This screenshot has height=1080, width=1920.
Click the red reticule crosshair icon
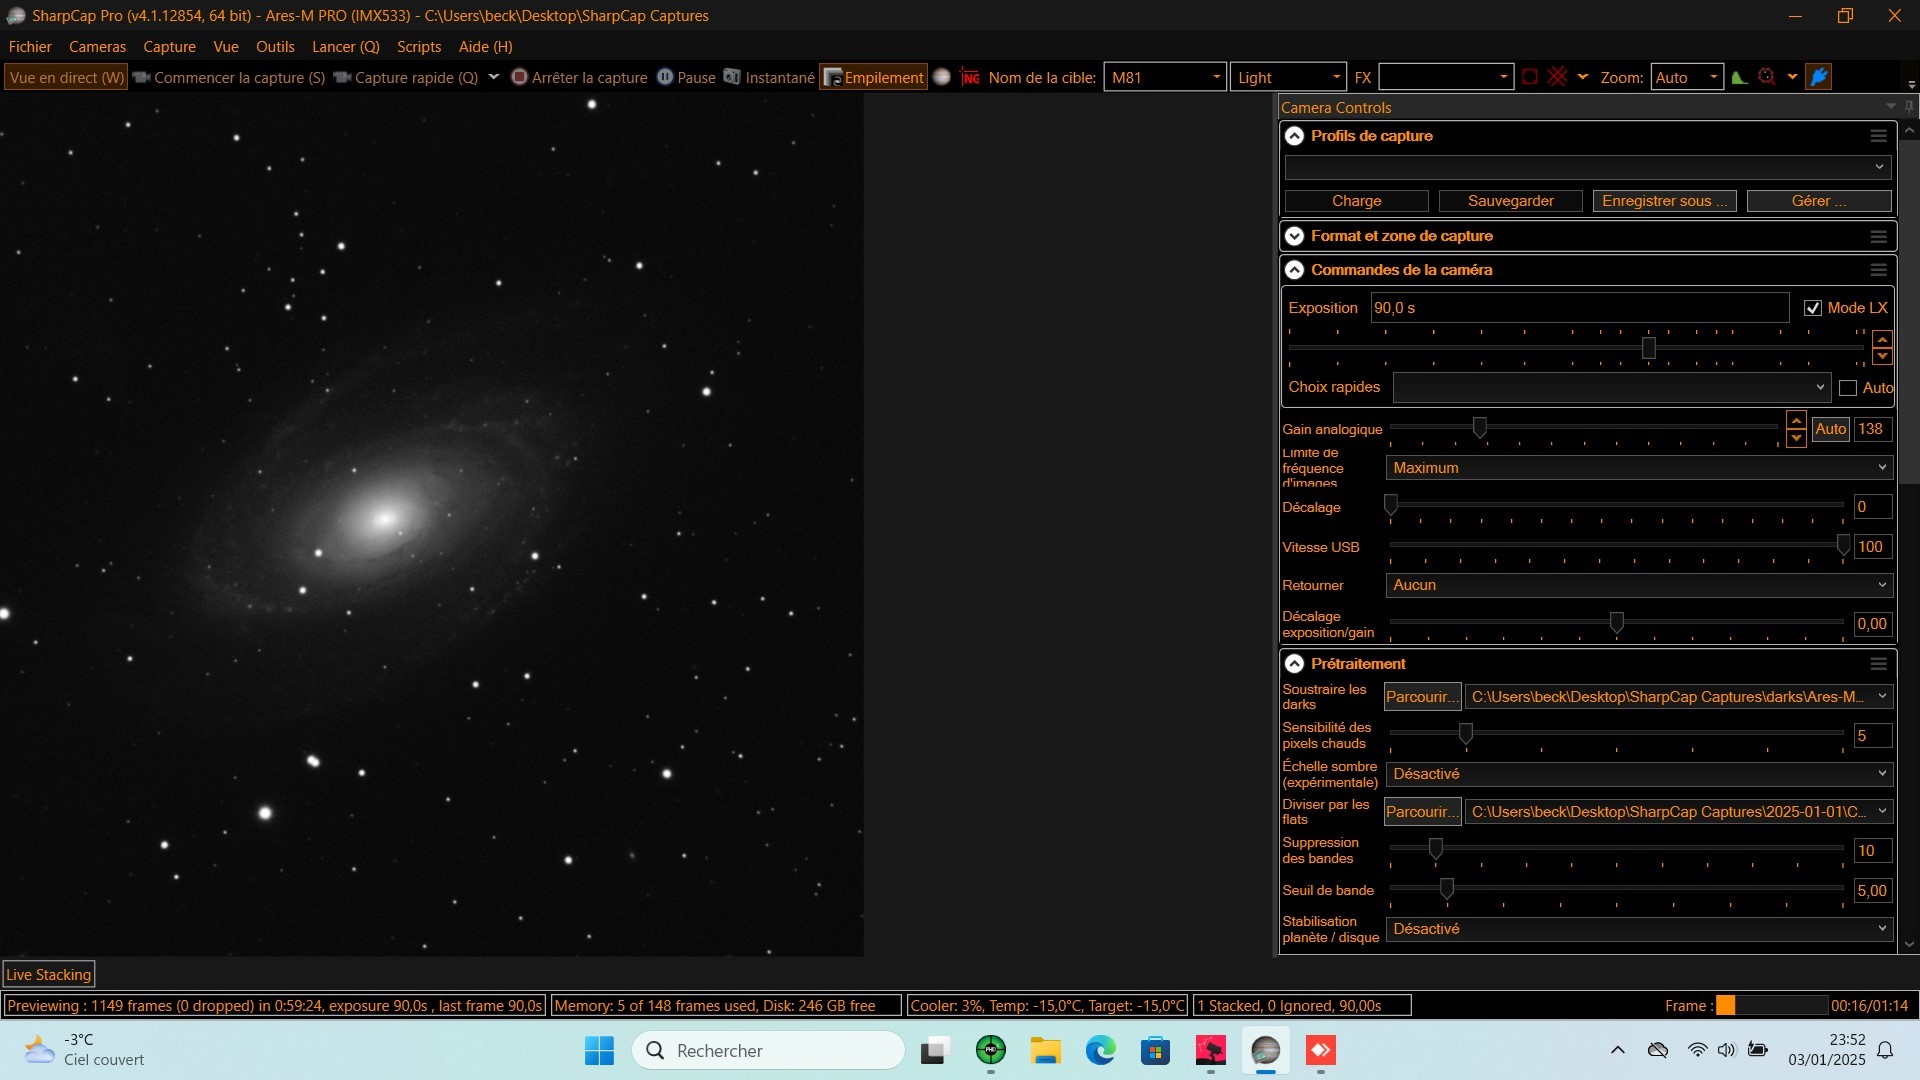coord(1557,77)
